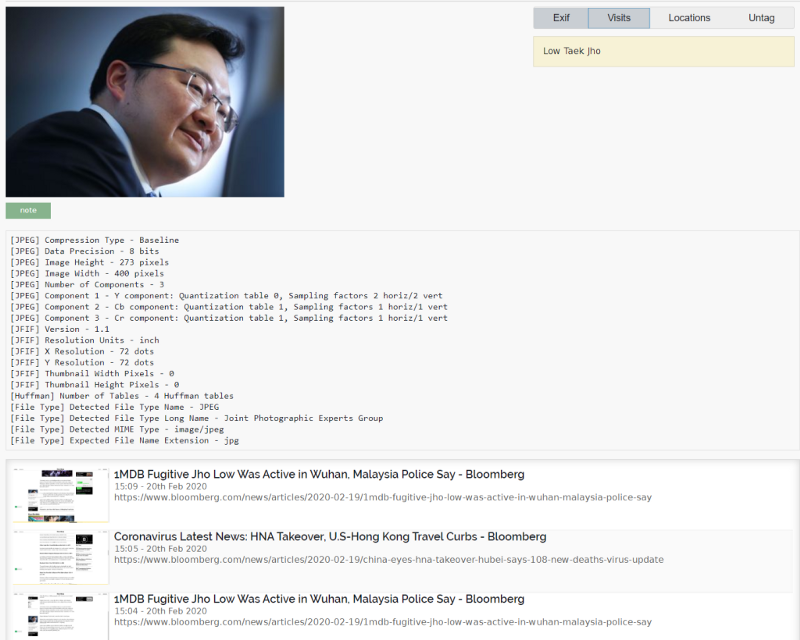This screenshot has width=800, height=640.
Task: Open the 15:04 '1MDB Fugitive Jho Low' title
Action: 318,599
